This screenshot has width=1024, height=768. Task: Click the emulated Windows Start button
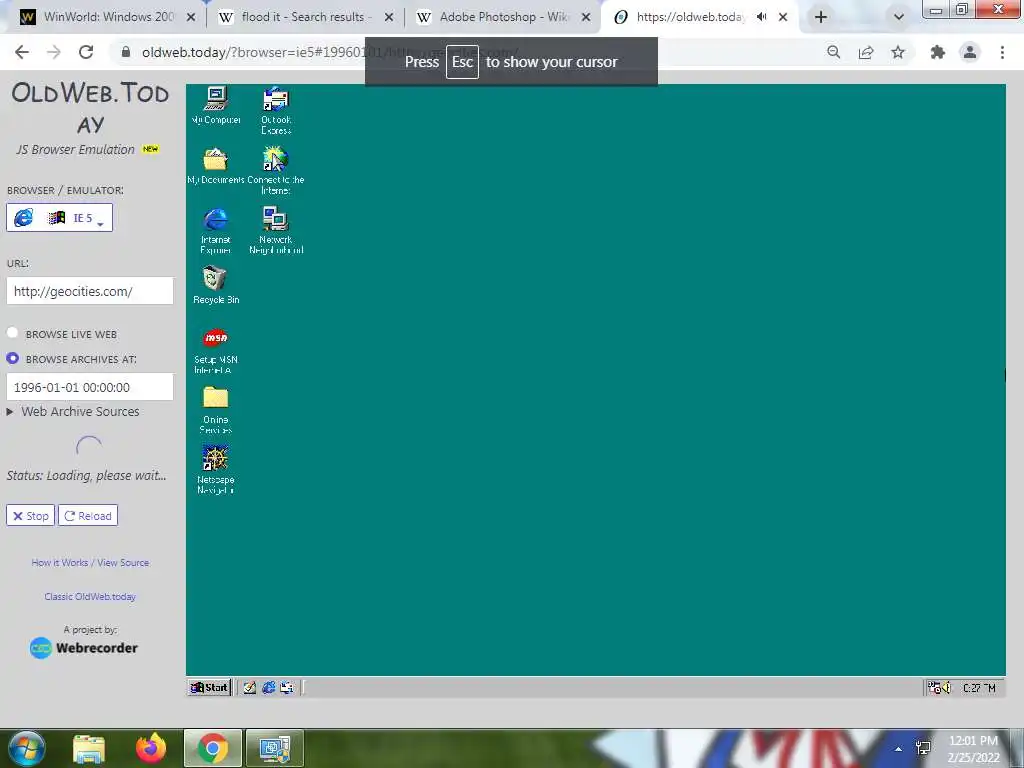pyautogui.click(x=209, y=687)
